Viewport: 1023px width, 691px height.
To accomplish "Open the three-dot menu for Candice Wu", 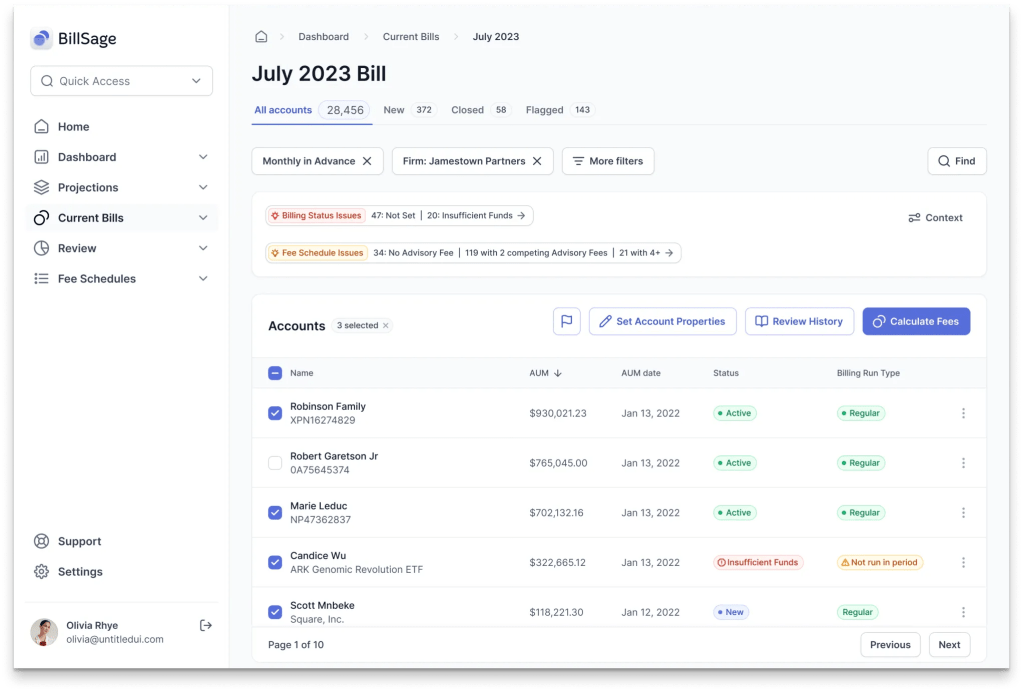I will point(963,563).
